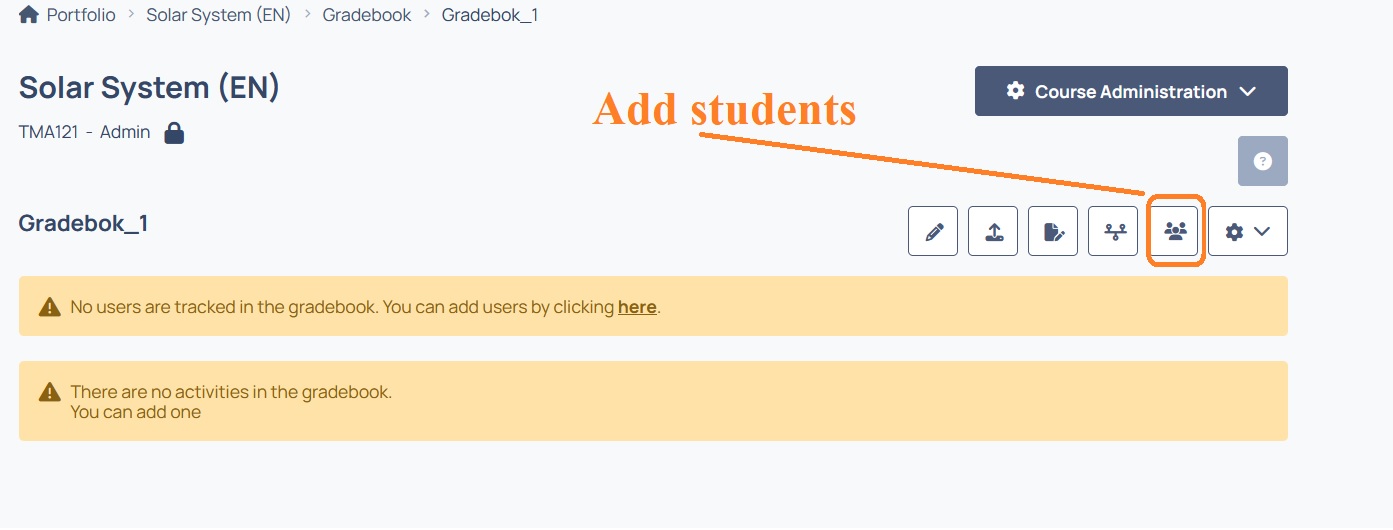1393x530 pixels.
Task: Navigate to Gradebook breadcrumb item
Action: pyautogui.click(x=367, y=15)
